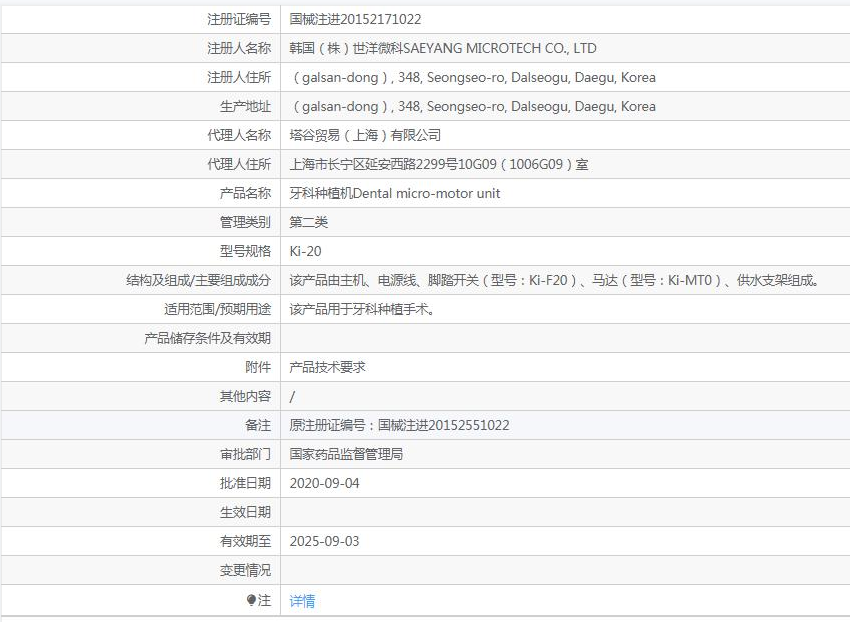Select agent address 上海市长宁区延安西路2299号
850x622 pixels.
tap(374, 164)
